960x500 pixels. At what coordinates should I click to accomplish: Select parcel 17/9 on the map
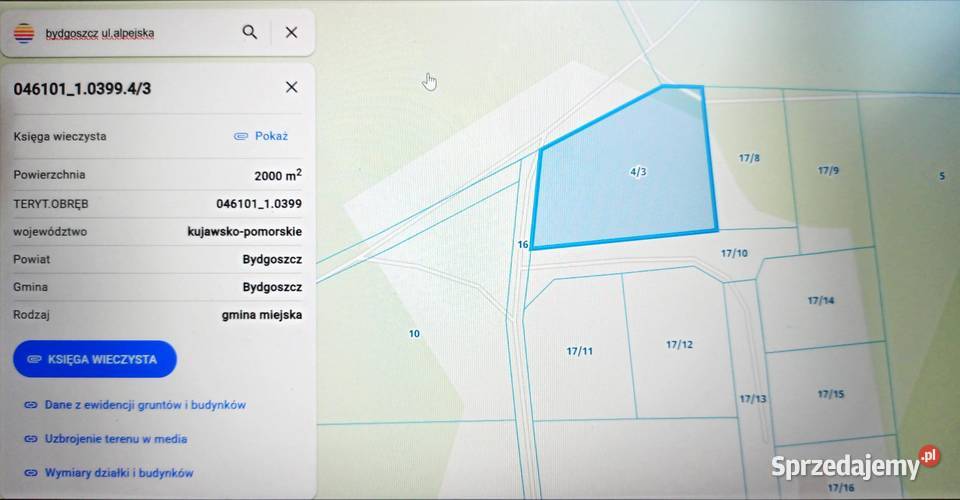click(x=828, y=170)
